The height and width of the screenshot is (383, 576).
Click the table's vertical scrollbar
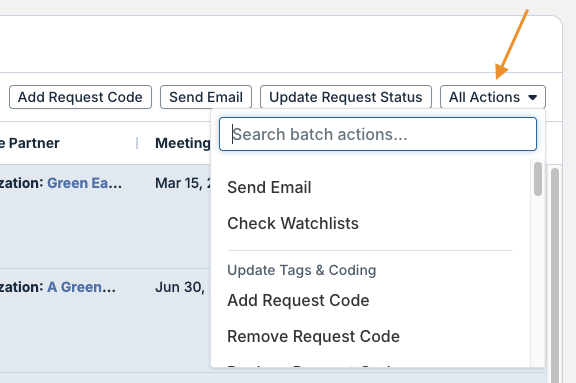tap(555, 275)
